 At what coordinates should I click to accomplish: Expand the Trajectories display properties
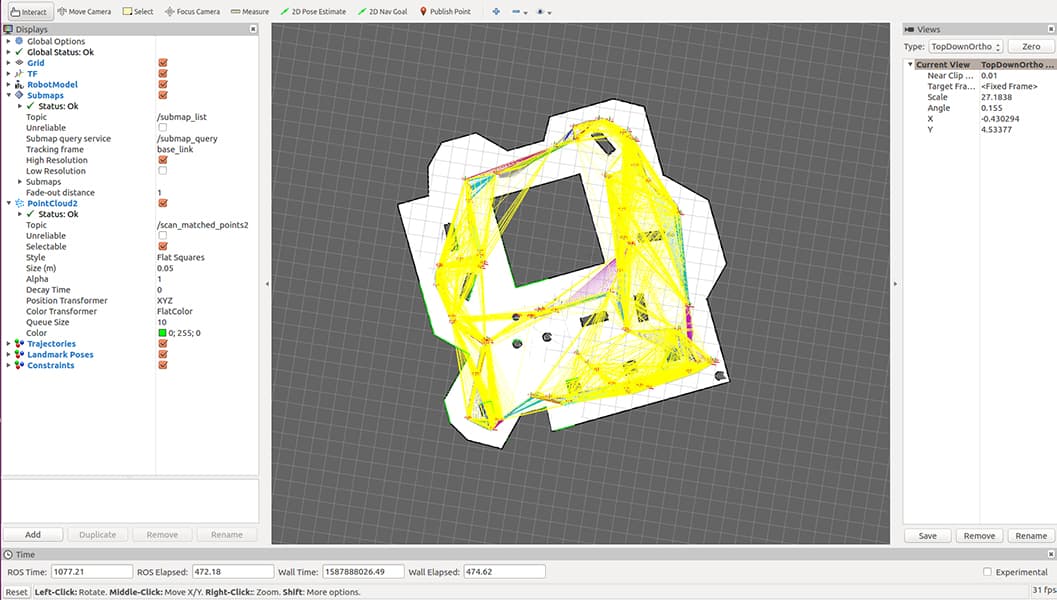tap(9, 343)
